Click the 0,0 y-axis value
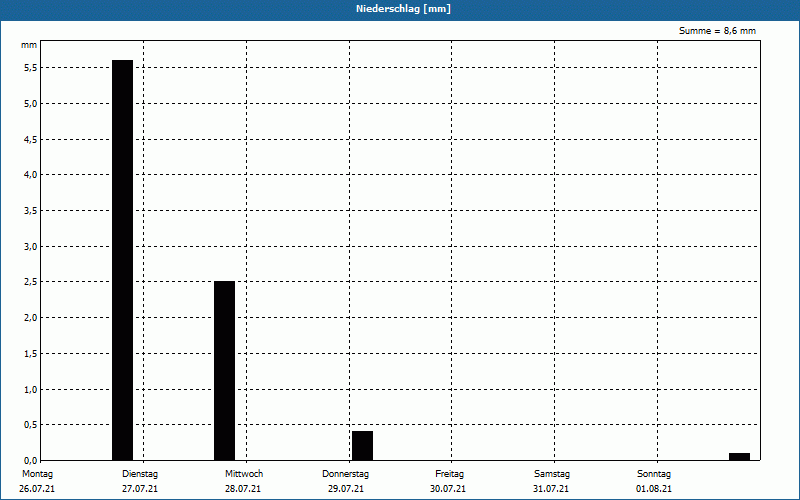 pos(31,461)
